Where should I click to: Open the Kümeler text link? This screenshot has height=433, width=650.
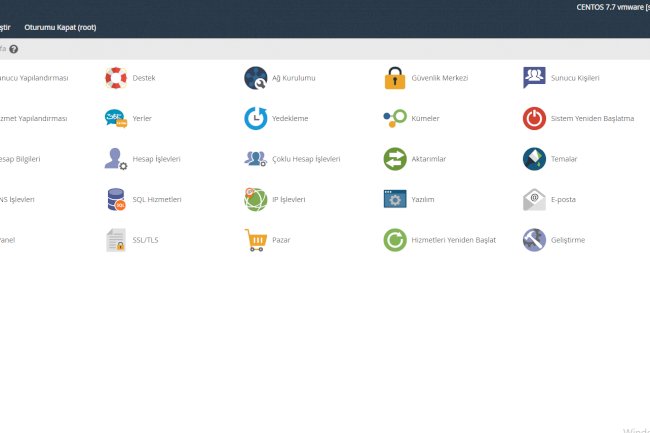425,119
